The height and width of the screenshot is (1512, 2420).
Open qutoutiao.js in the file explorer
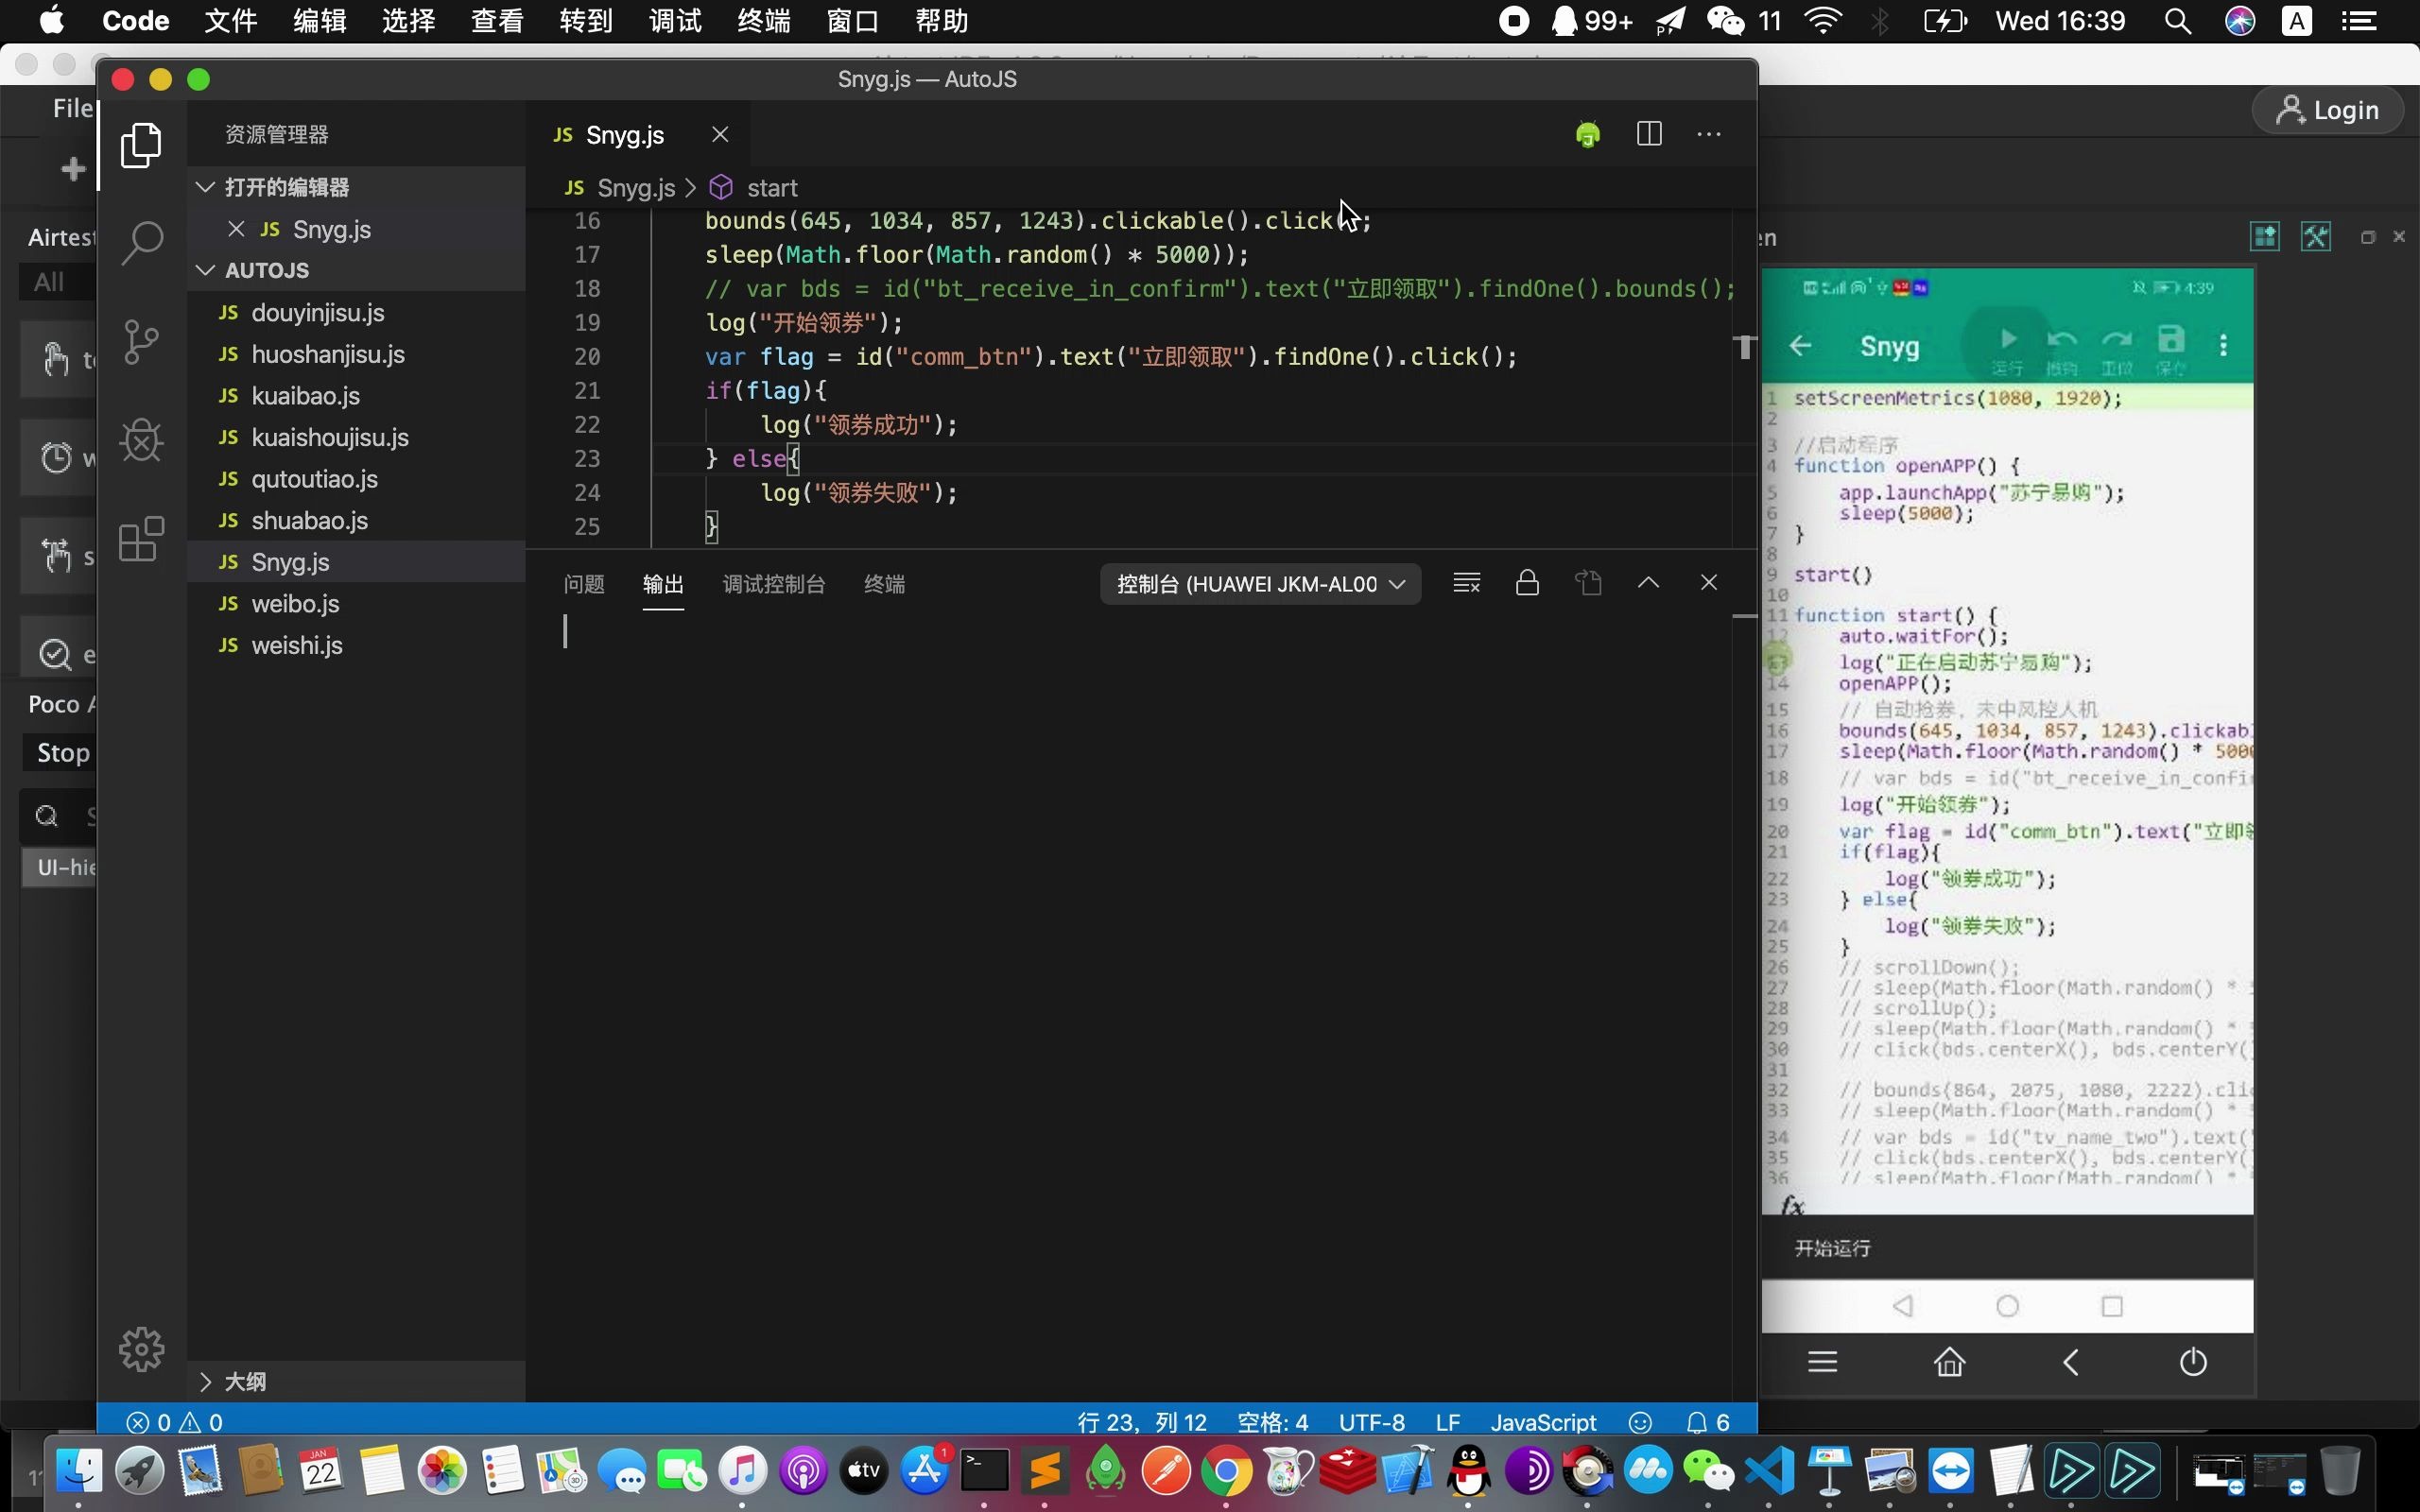coord(356,479)
